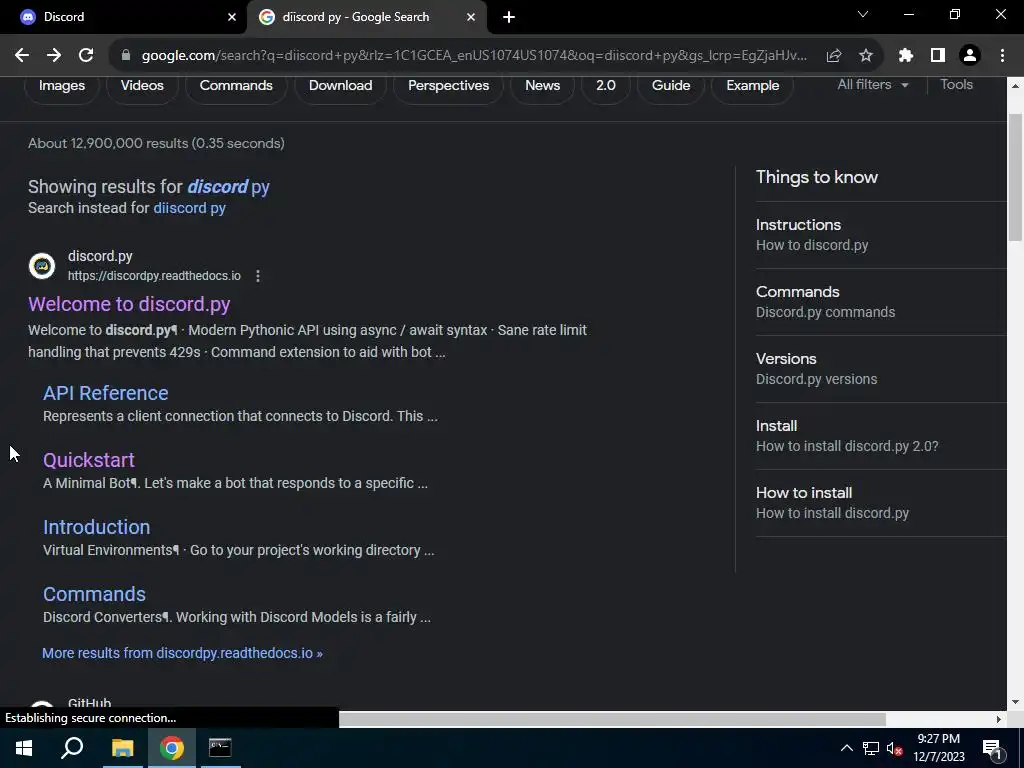Open the Windows Start menu
The height and width of the screenshot is (768, 1024).
click(x=24, y=748)
